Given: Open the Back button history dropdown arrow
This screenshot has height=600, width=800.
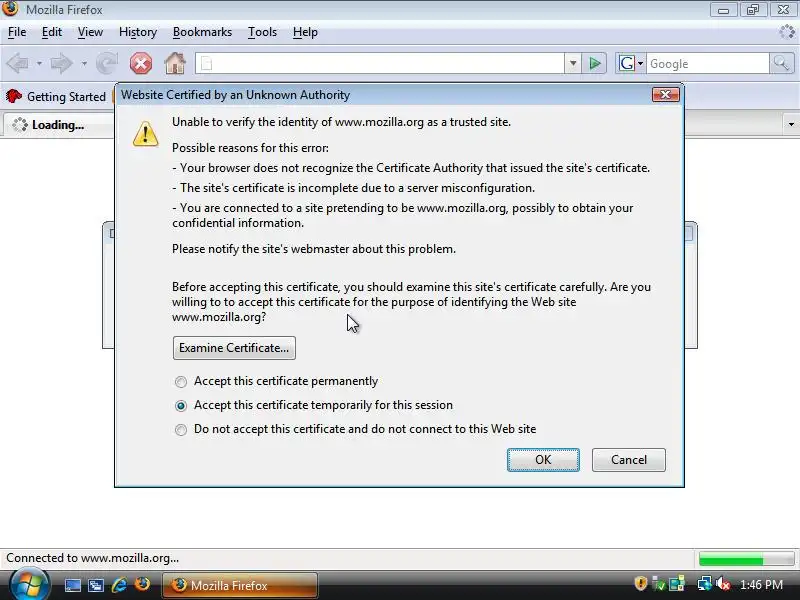Looking at the screenshot, I should point(39,64).
